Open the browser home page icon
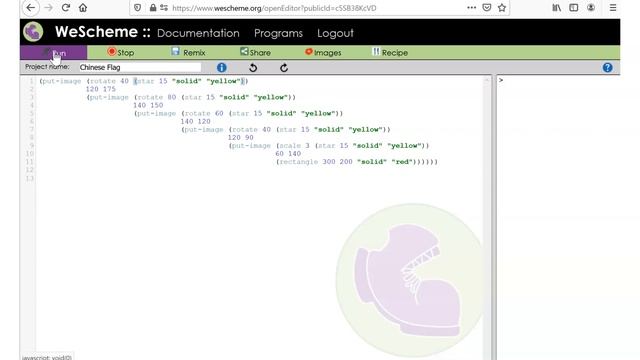 tap(83, 8)
